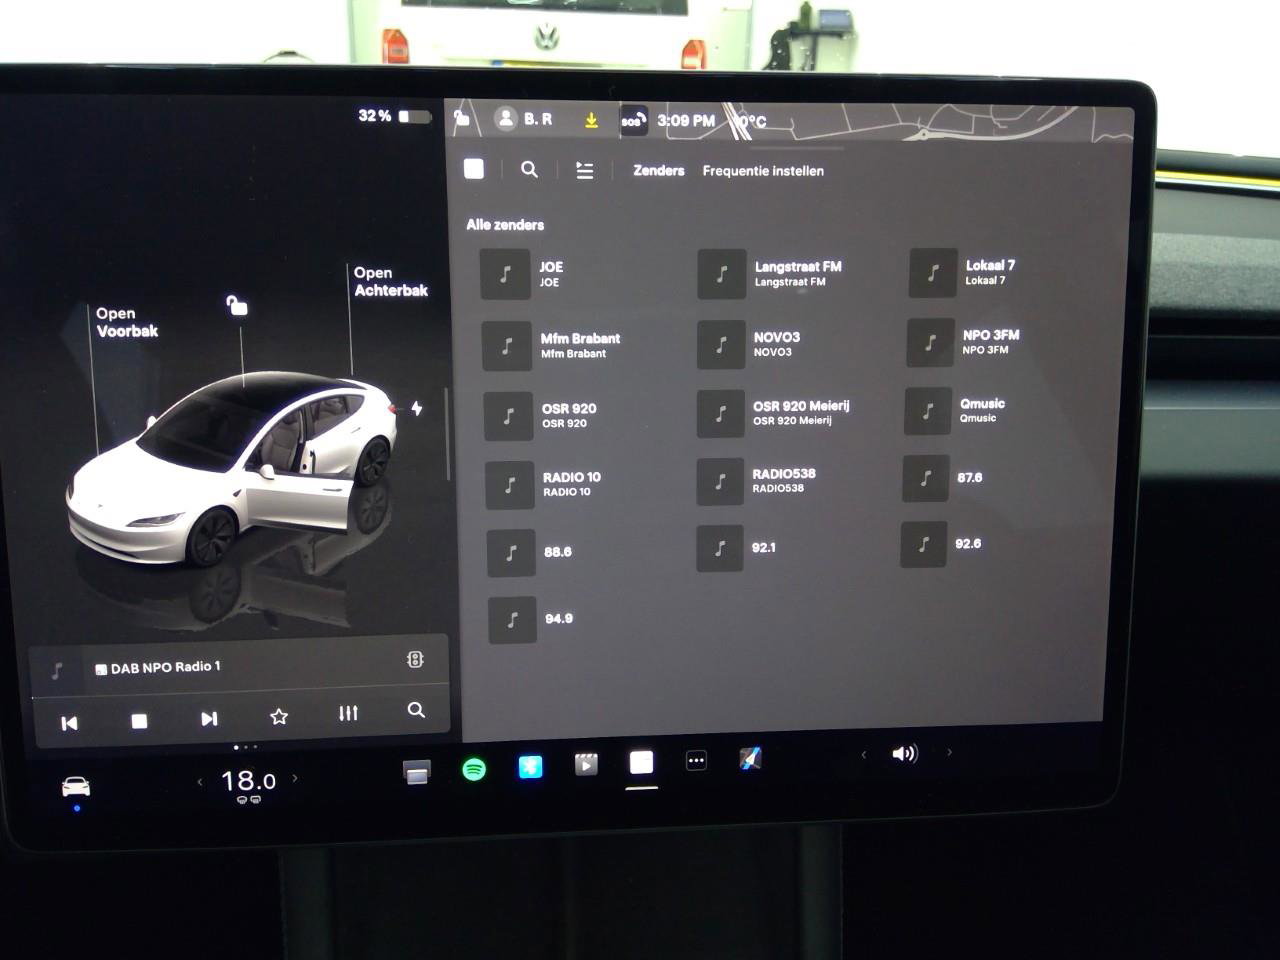
Task: Tap the charging bolt icon near car
Action: point(416,408)
